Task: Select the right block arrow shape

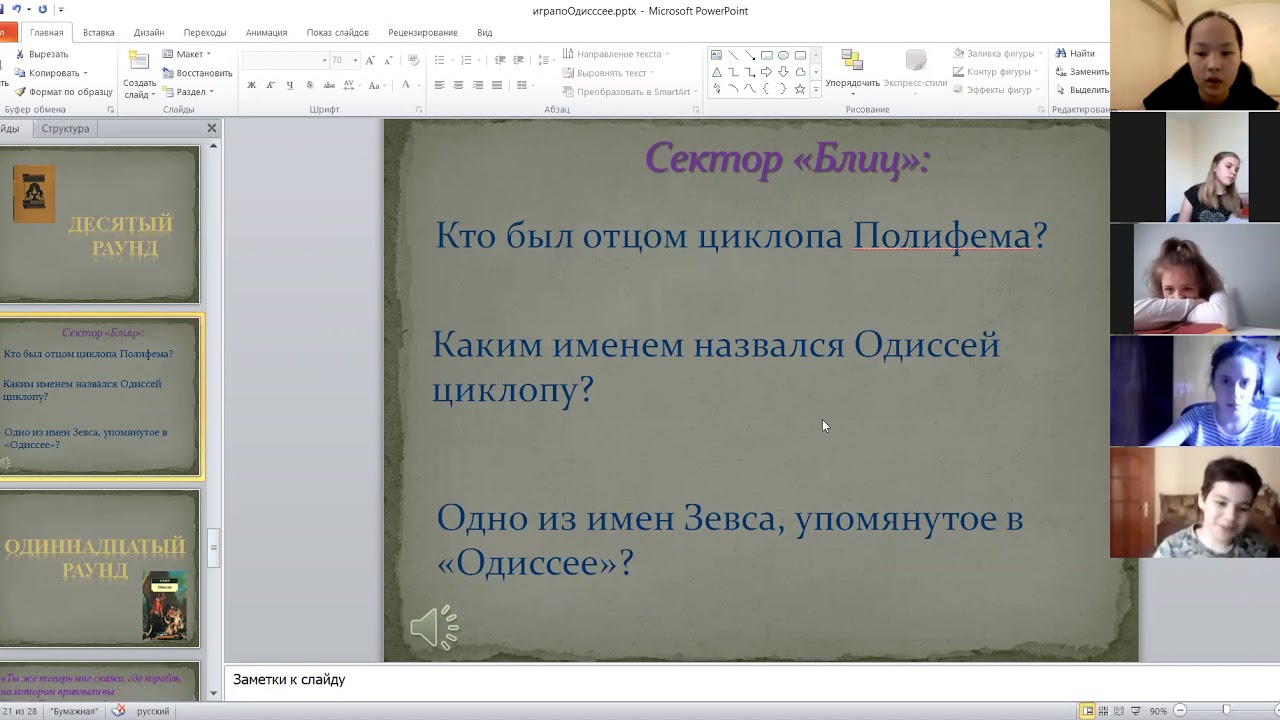Action: pyautogui.click(x=766, y=72)
